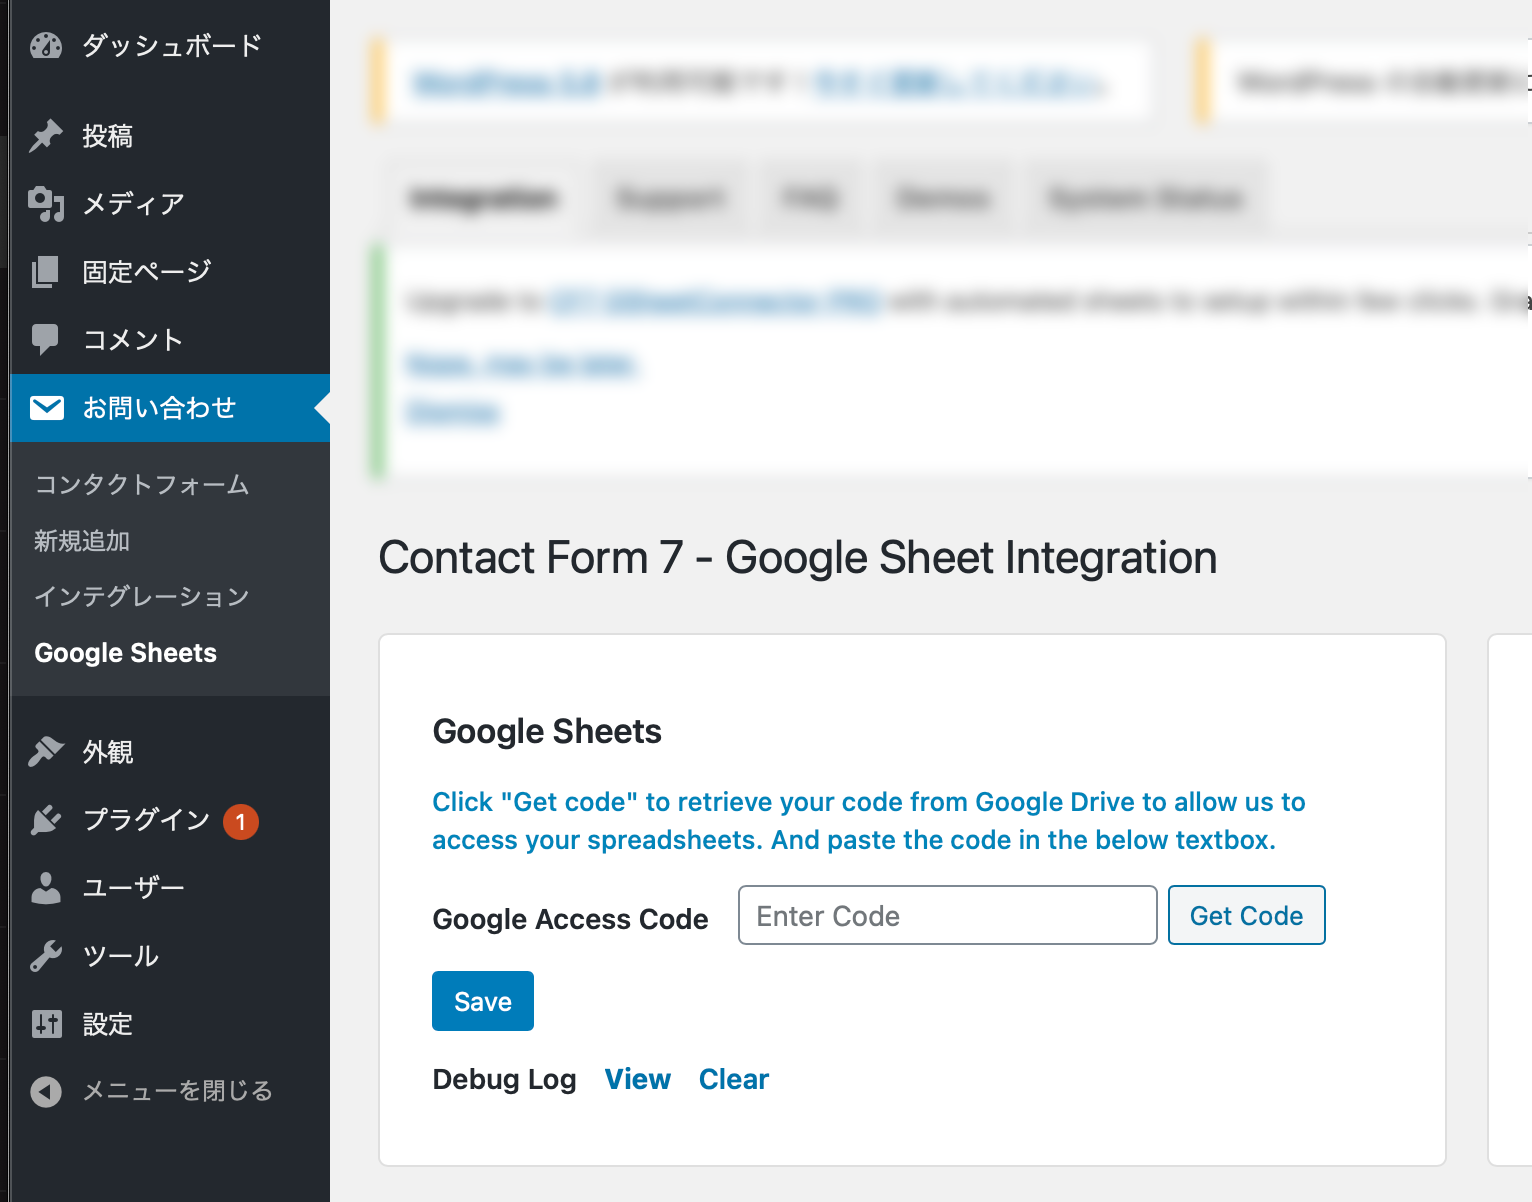Open インテグレーション submenu item
Image resolution: width=1532 pixels, height=1202 pixels.
(x=141, y=597)
